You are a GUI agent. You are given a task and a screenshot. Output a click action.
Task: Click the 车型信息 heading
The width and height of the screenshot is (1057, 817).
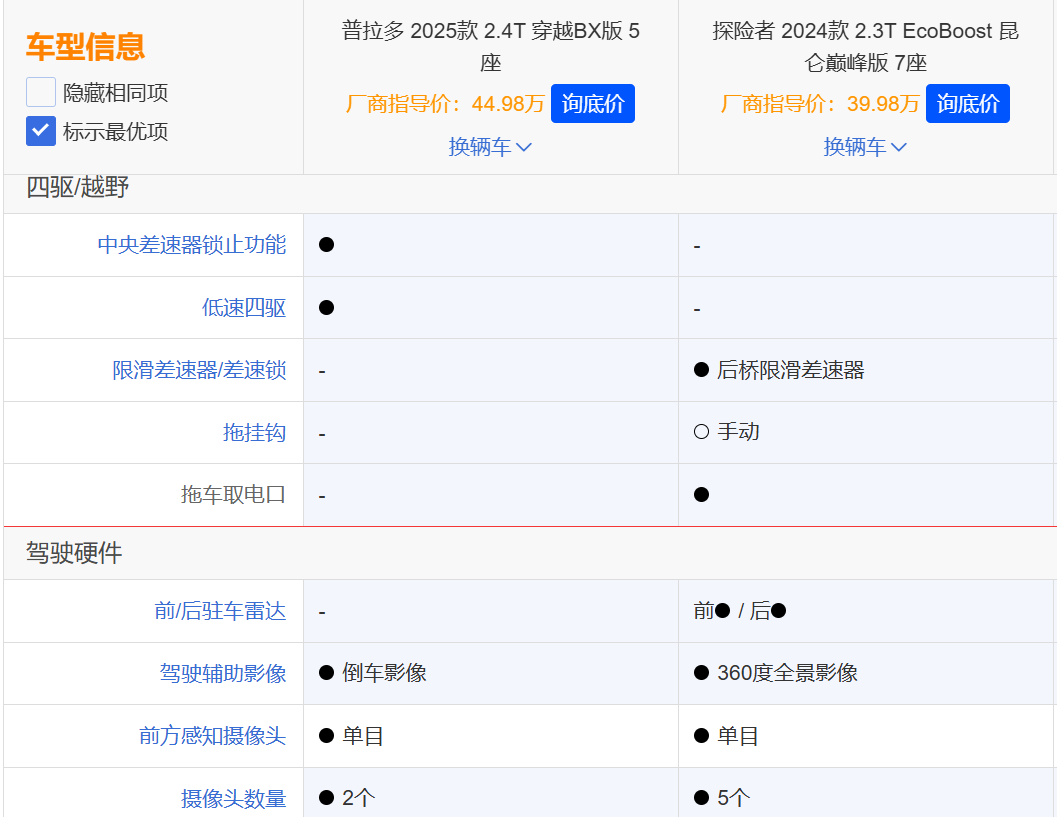point(86,47)
